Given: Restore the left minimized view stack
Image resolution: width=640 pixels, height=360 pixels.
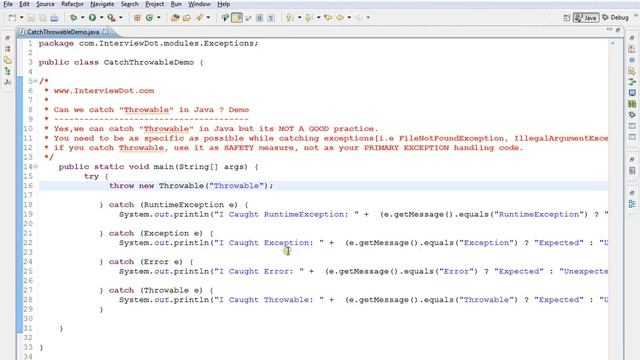Looking at the screenshot, I should [x=7, y=38].
